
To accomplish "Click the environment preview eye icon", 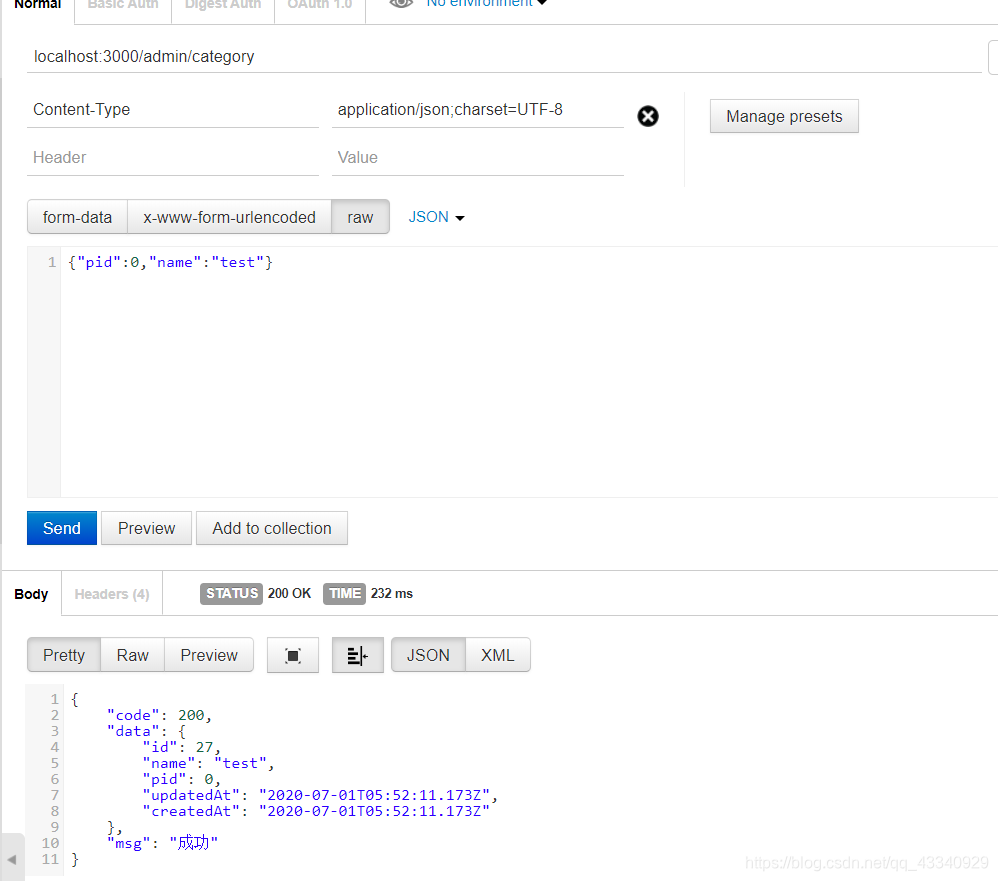I will pyautogui.click(x=400, y=4).
